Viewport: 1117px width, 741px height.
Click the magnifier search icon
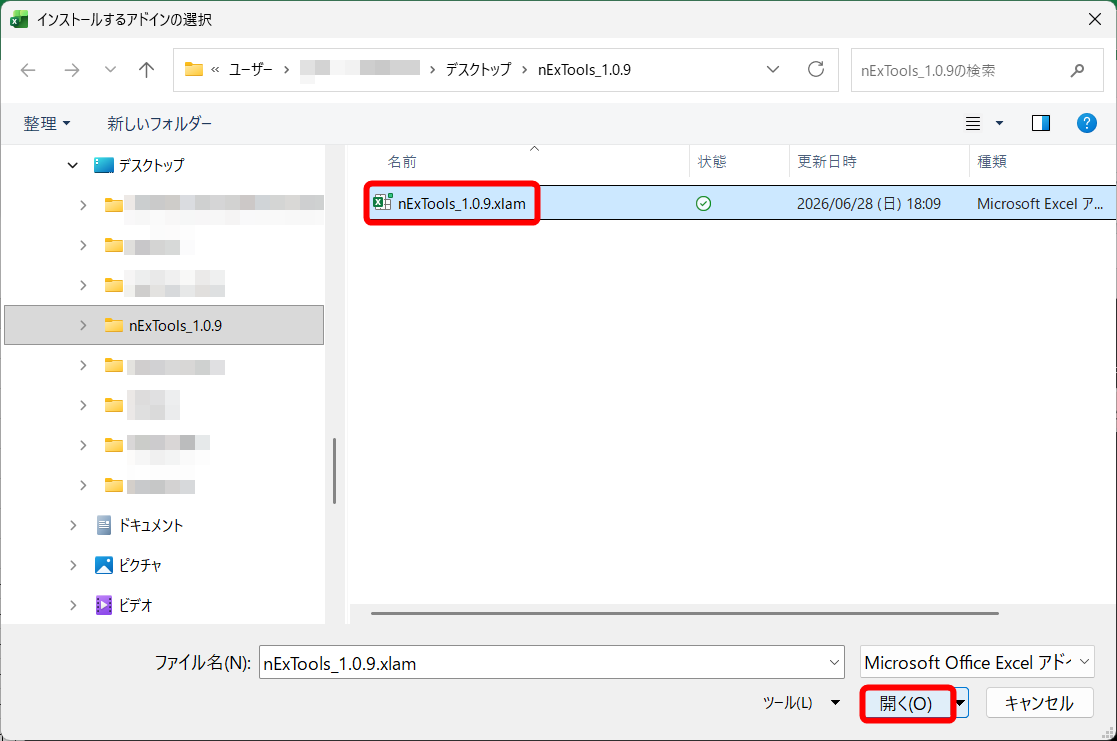pos(1077,70)
